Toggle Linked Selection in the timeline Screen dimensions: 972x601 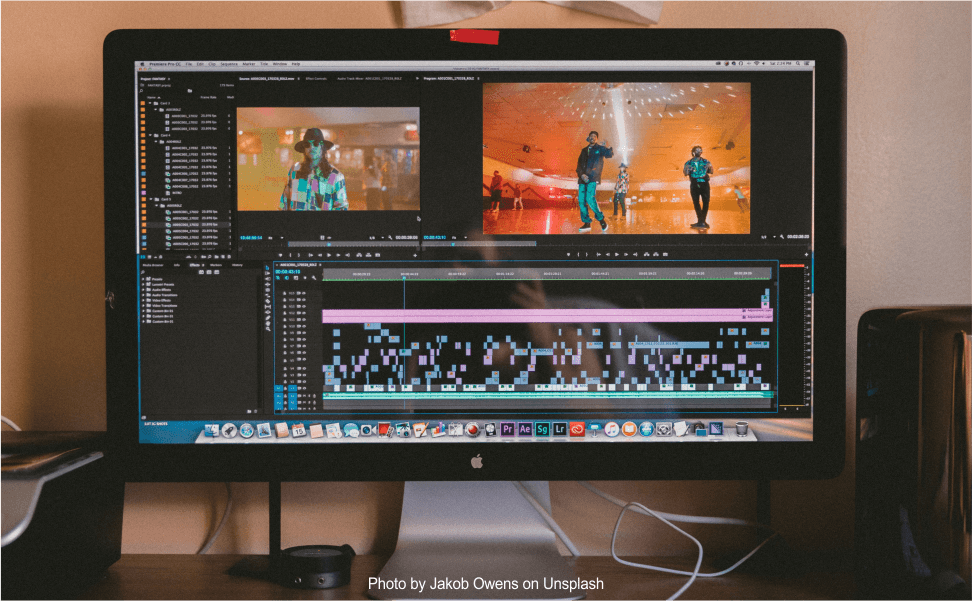coord(296,278)
